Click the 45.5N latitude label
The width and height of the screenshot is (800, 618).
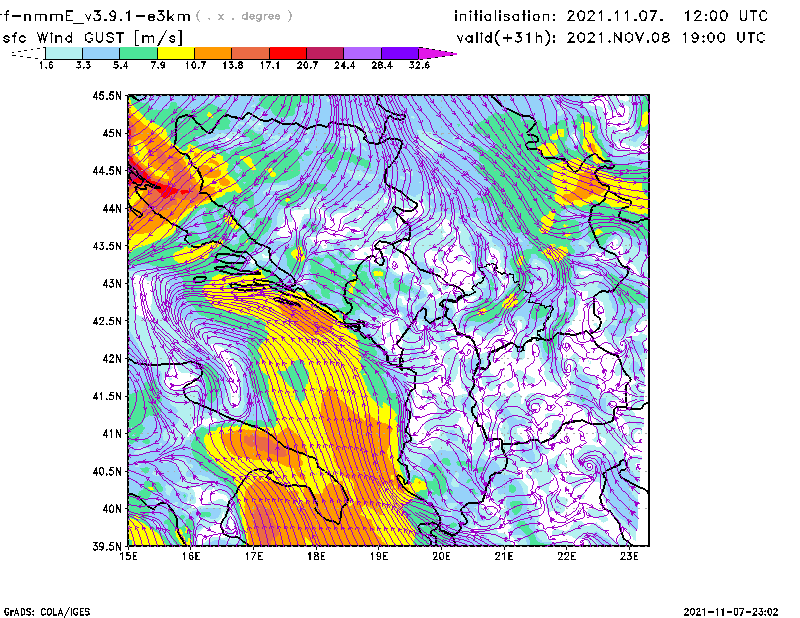pos(107,95)
